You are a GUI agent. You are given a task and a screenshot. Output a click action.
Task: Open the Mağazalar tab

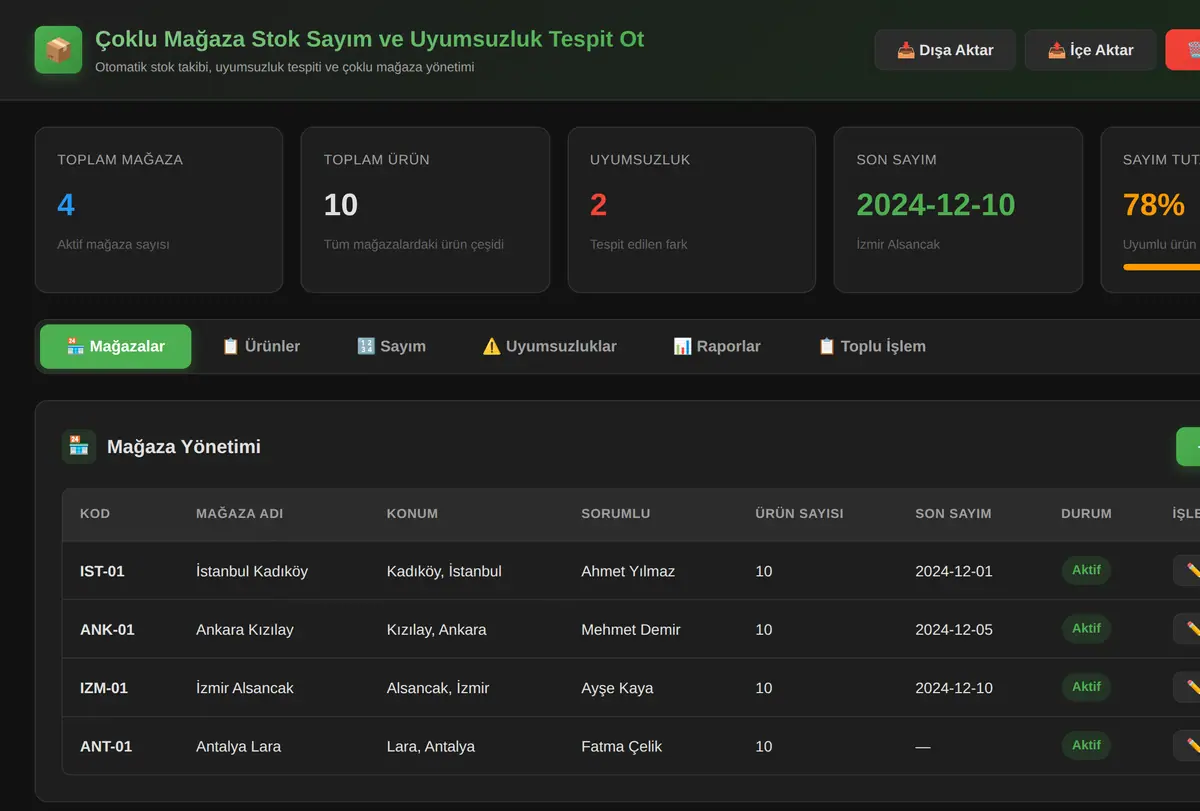pos(116,347)
